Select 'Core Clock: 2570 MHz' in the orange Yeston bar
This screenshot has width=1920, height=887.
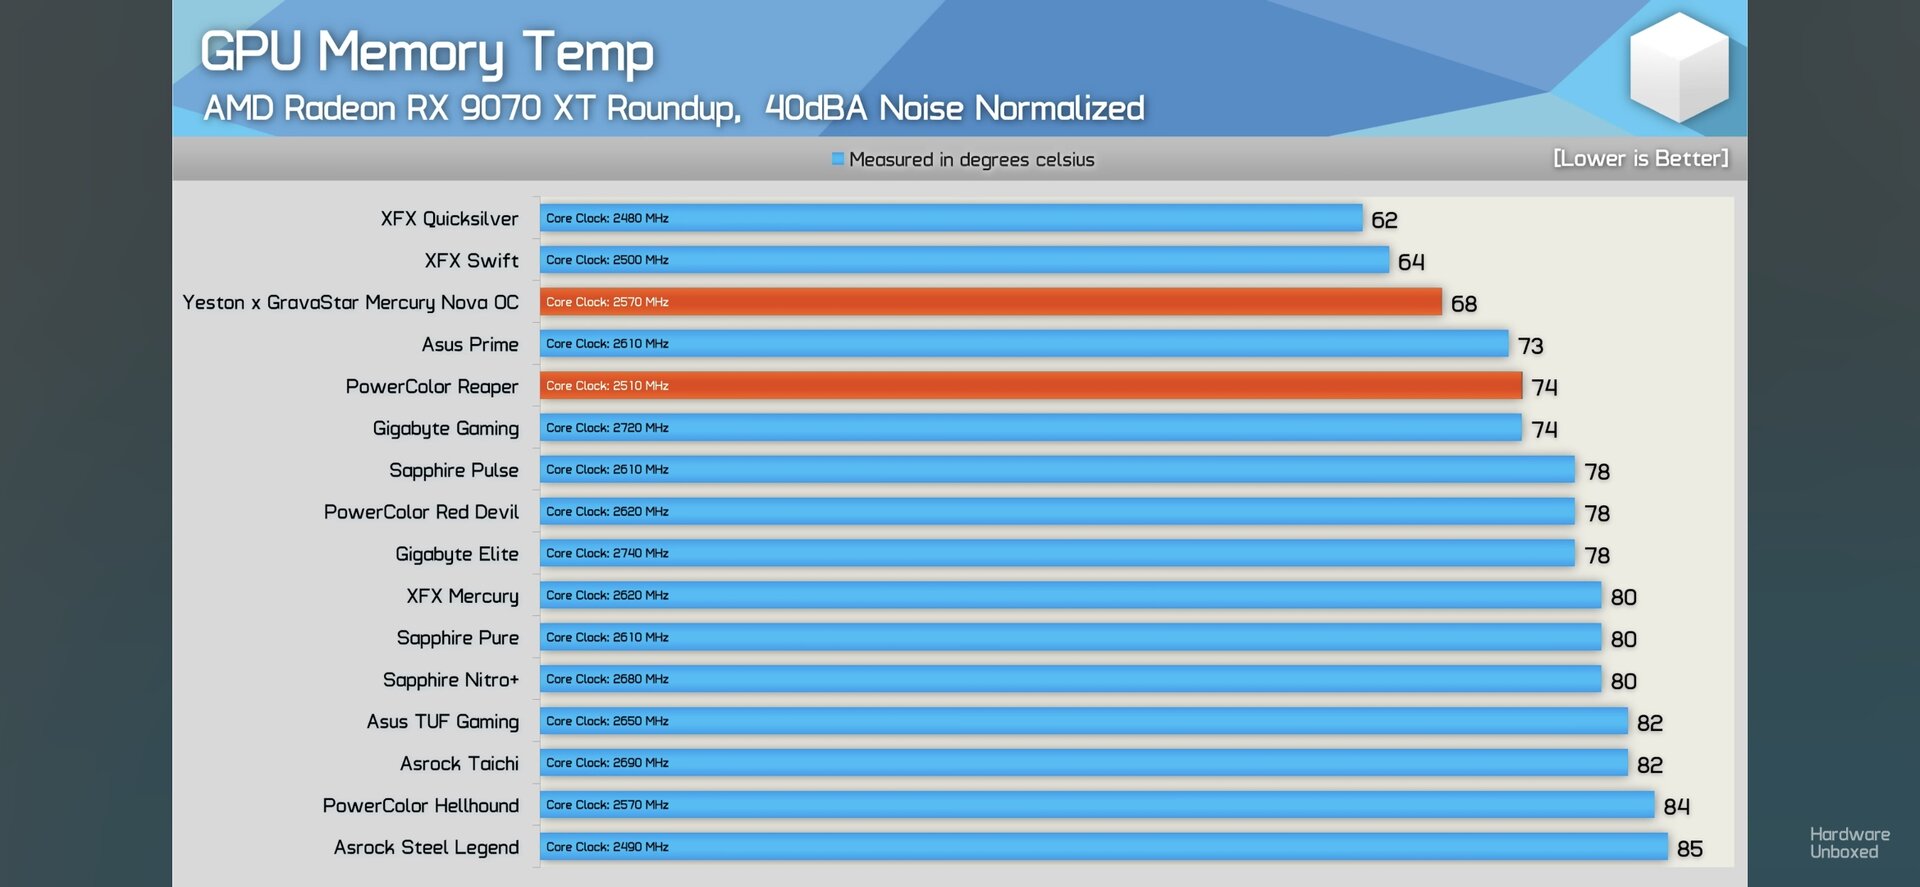pos(607,302)
